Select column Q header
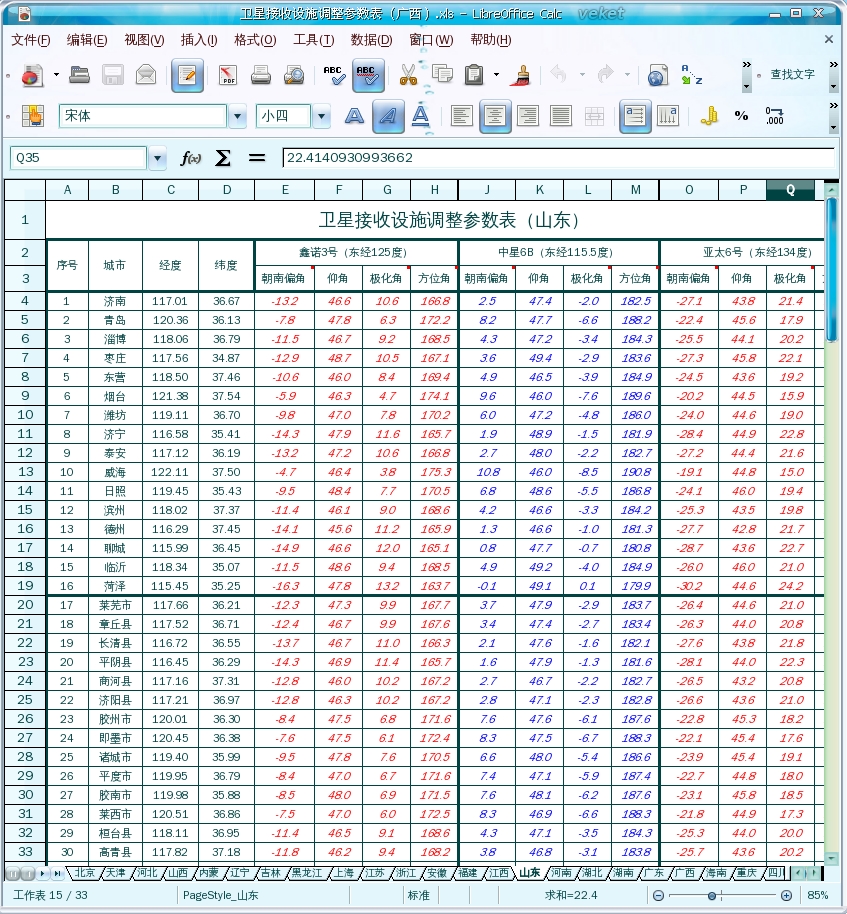 point(790,190)
